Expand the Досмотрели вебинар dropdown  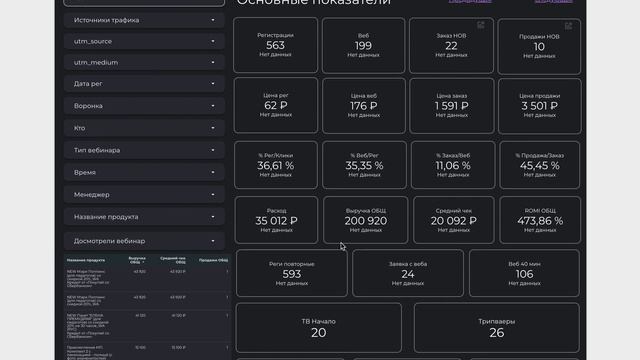pos(144,241)
